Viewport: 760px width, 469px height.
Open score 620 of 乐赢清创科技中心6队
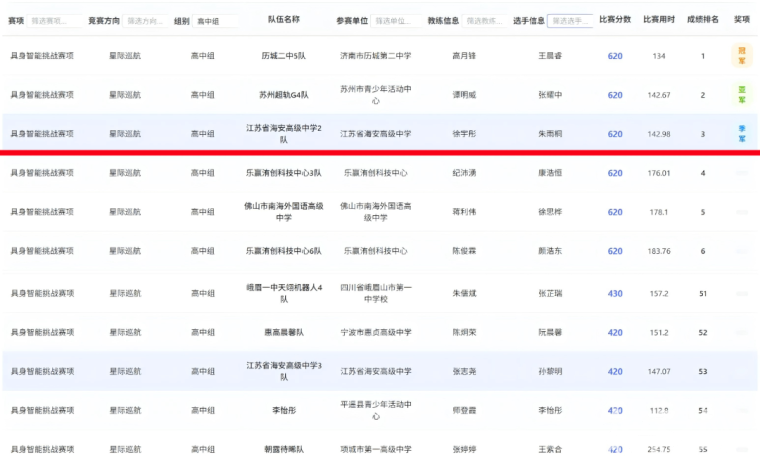click(x=615, y=251)
